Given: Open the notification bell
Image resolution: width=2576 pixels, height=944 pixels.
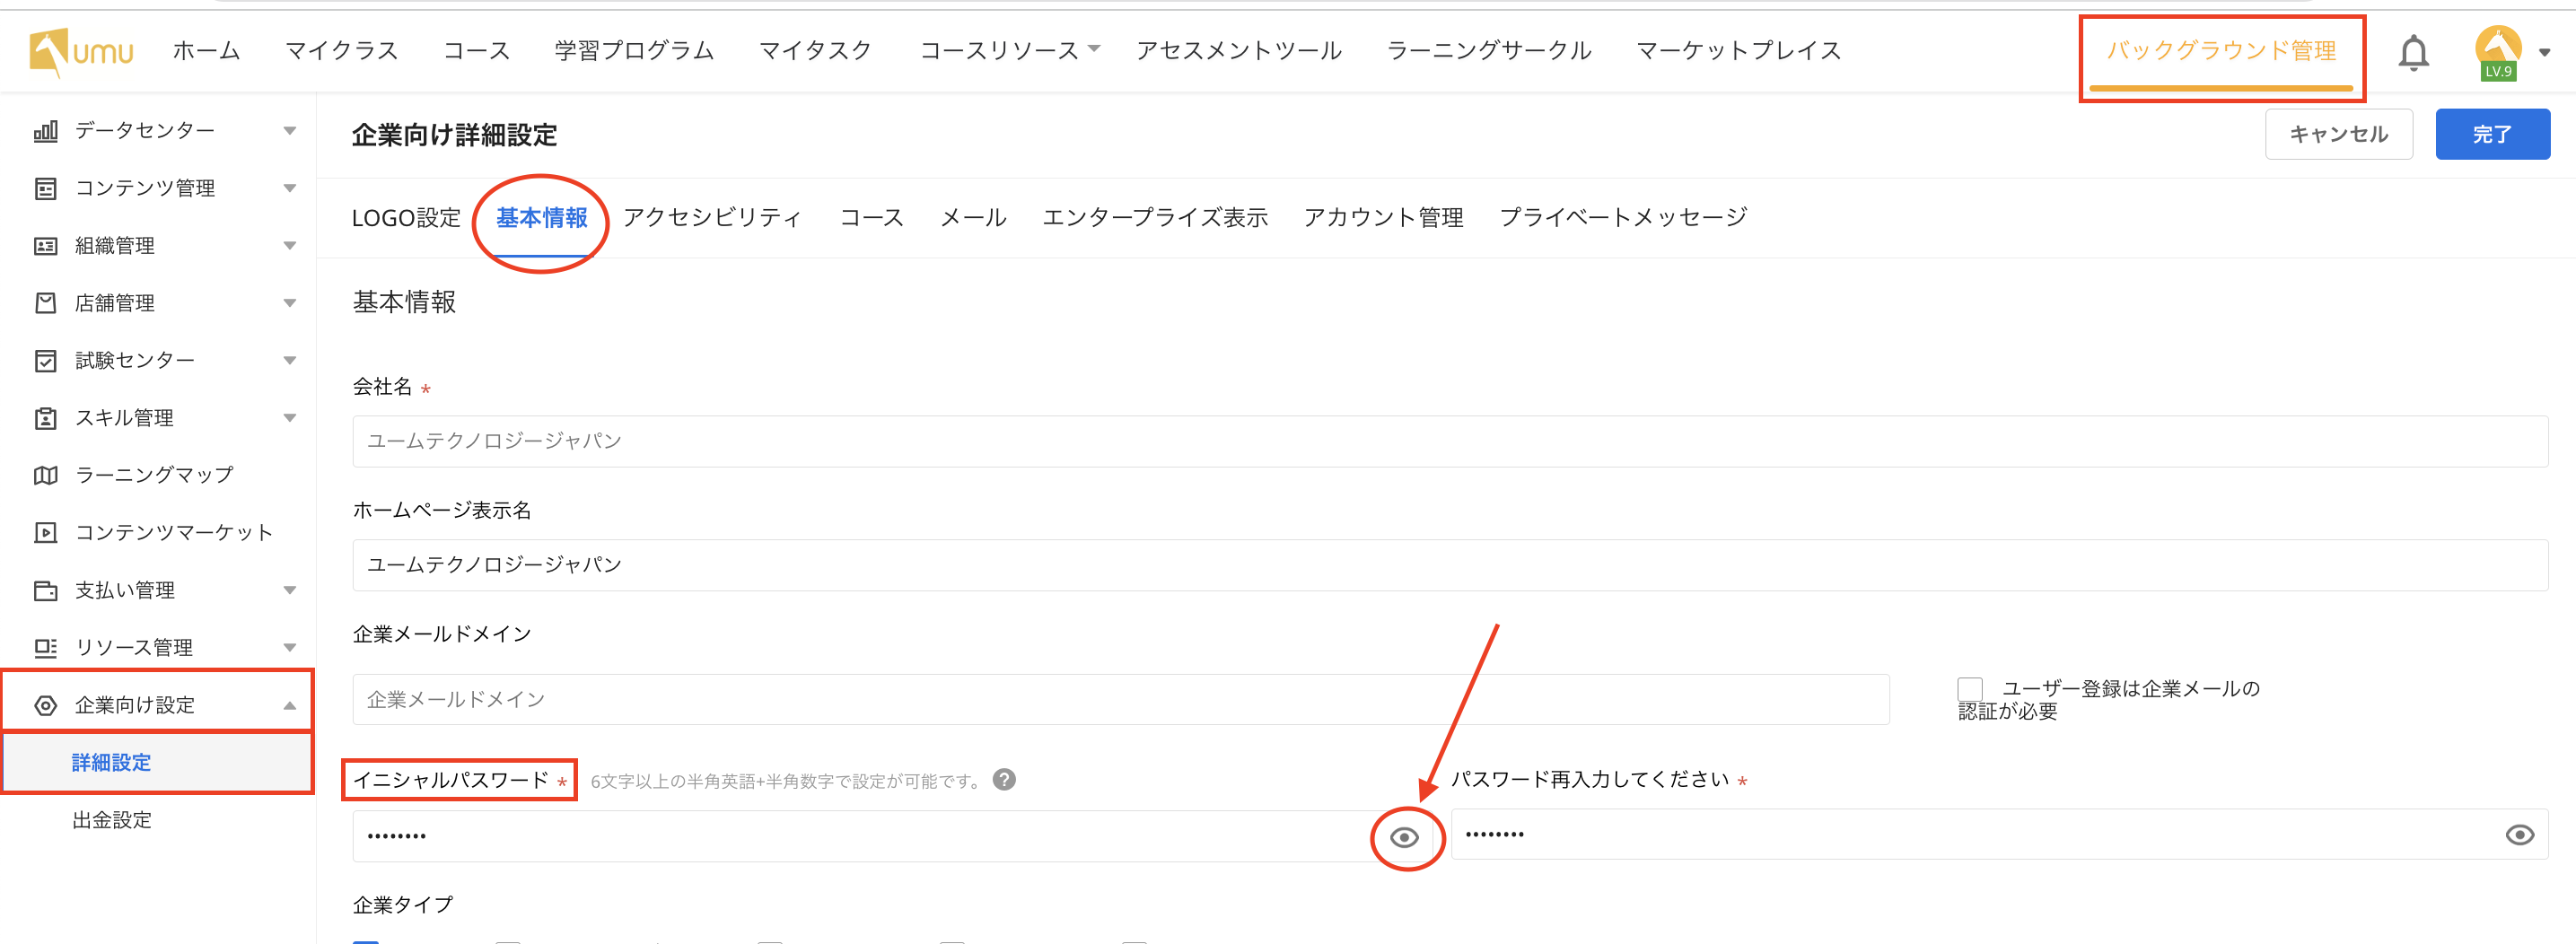Looking at the screenshot, I should tap(2413, 52).
